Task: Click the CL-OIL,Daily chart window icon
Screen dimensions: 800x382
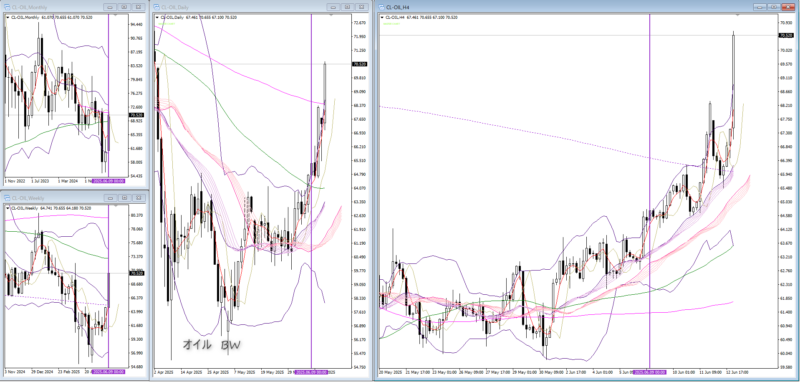Action: [157, 7]
